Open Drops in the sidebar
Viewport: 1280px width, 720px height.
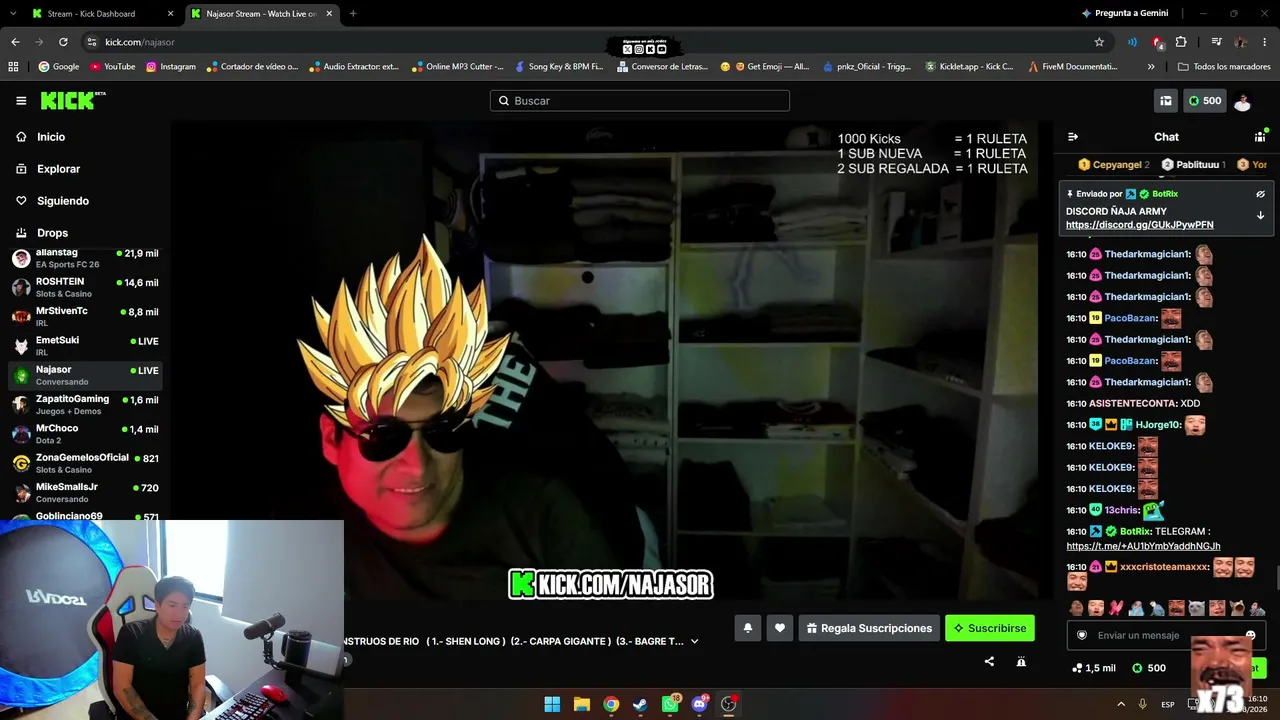[52, 233]
